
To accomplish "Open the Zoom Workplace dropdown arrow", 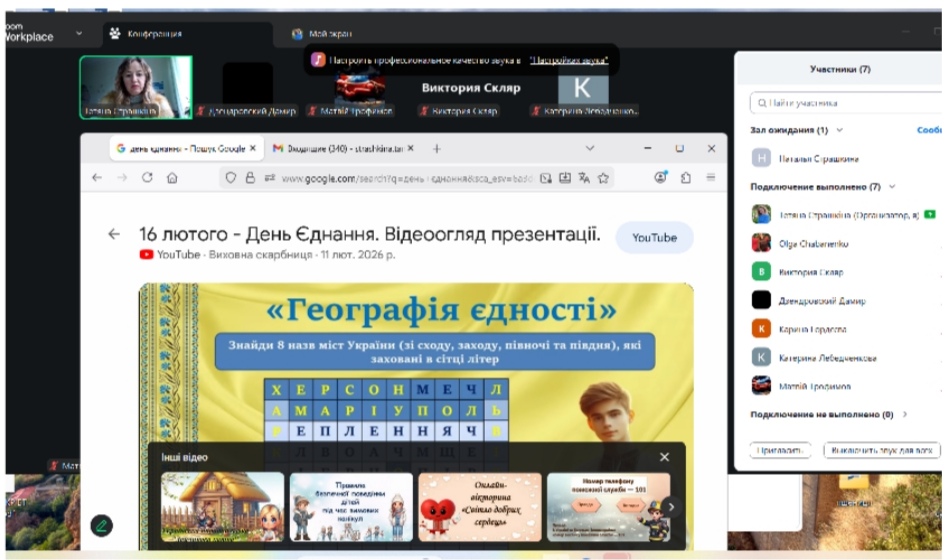I will point(79,34).
